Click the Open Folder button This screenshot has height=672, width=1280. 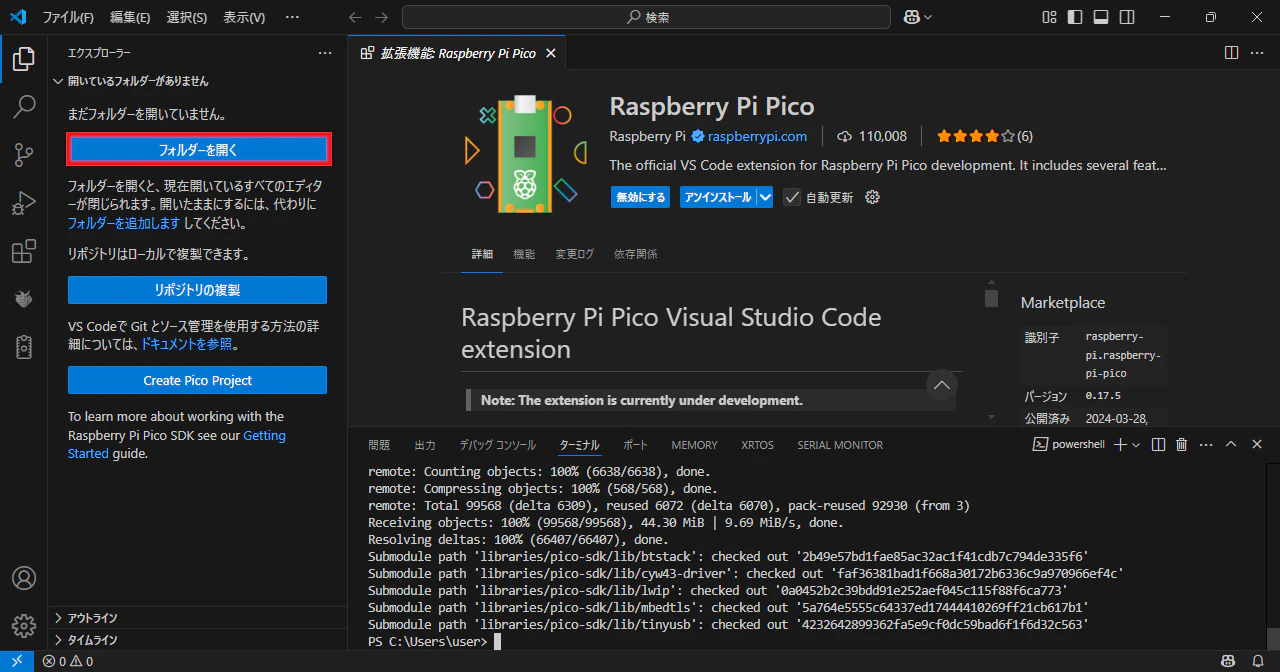[198, 150]
